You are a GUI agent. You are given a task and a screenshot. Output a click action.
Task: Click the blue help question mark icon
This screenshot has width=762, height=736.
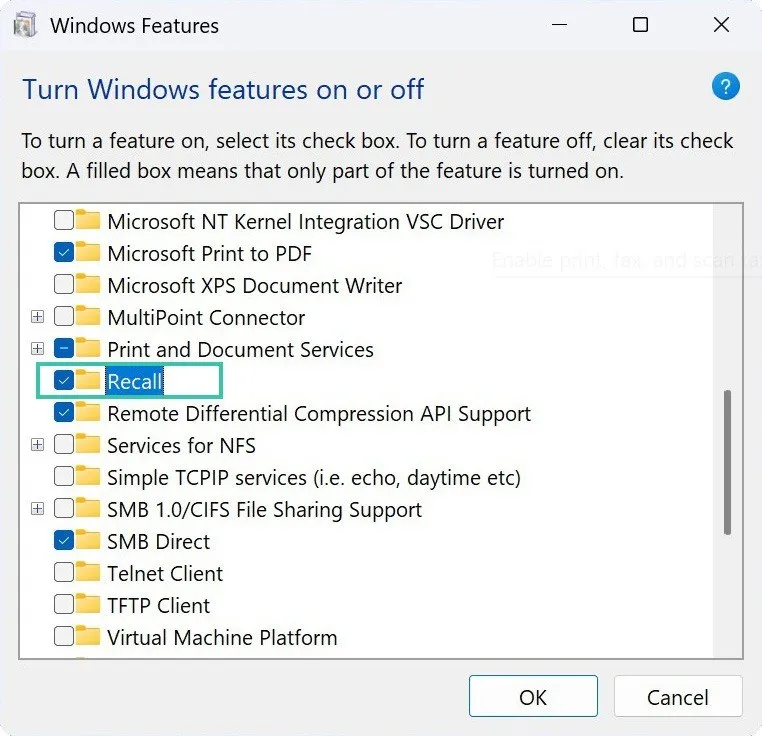725,87
